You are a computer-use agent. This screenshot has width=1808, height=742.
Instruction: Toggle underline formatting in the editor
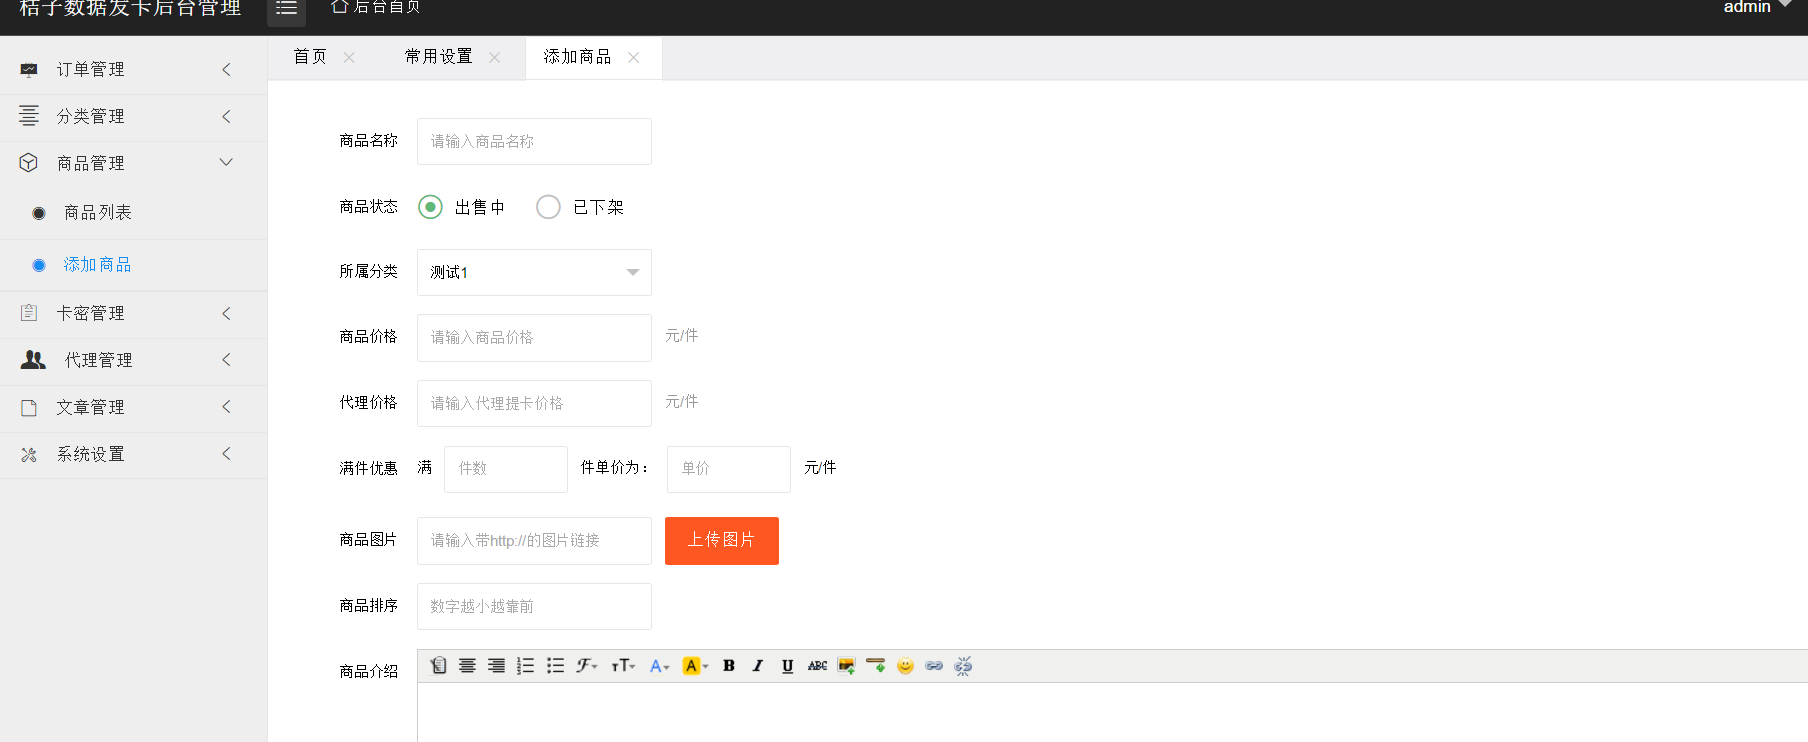click(x=788, y=666)
